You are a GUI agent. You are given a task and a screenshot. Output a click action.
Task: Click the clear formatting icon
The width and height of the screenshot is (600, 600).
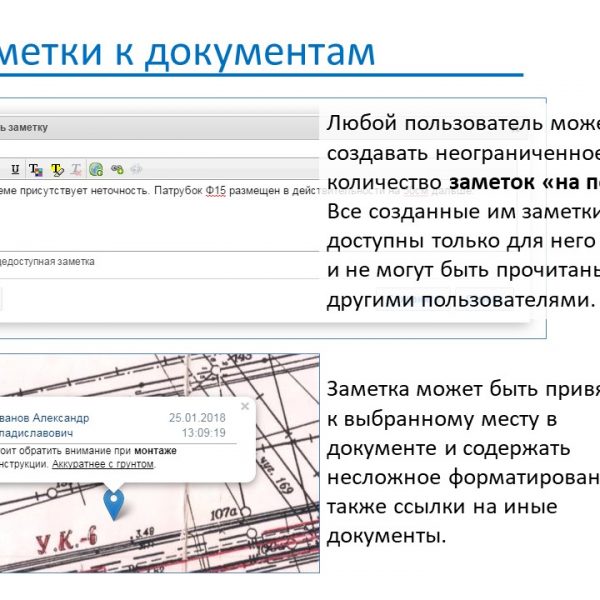tap(76, 169)
